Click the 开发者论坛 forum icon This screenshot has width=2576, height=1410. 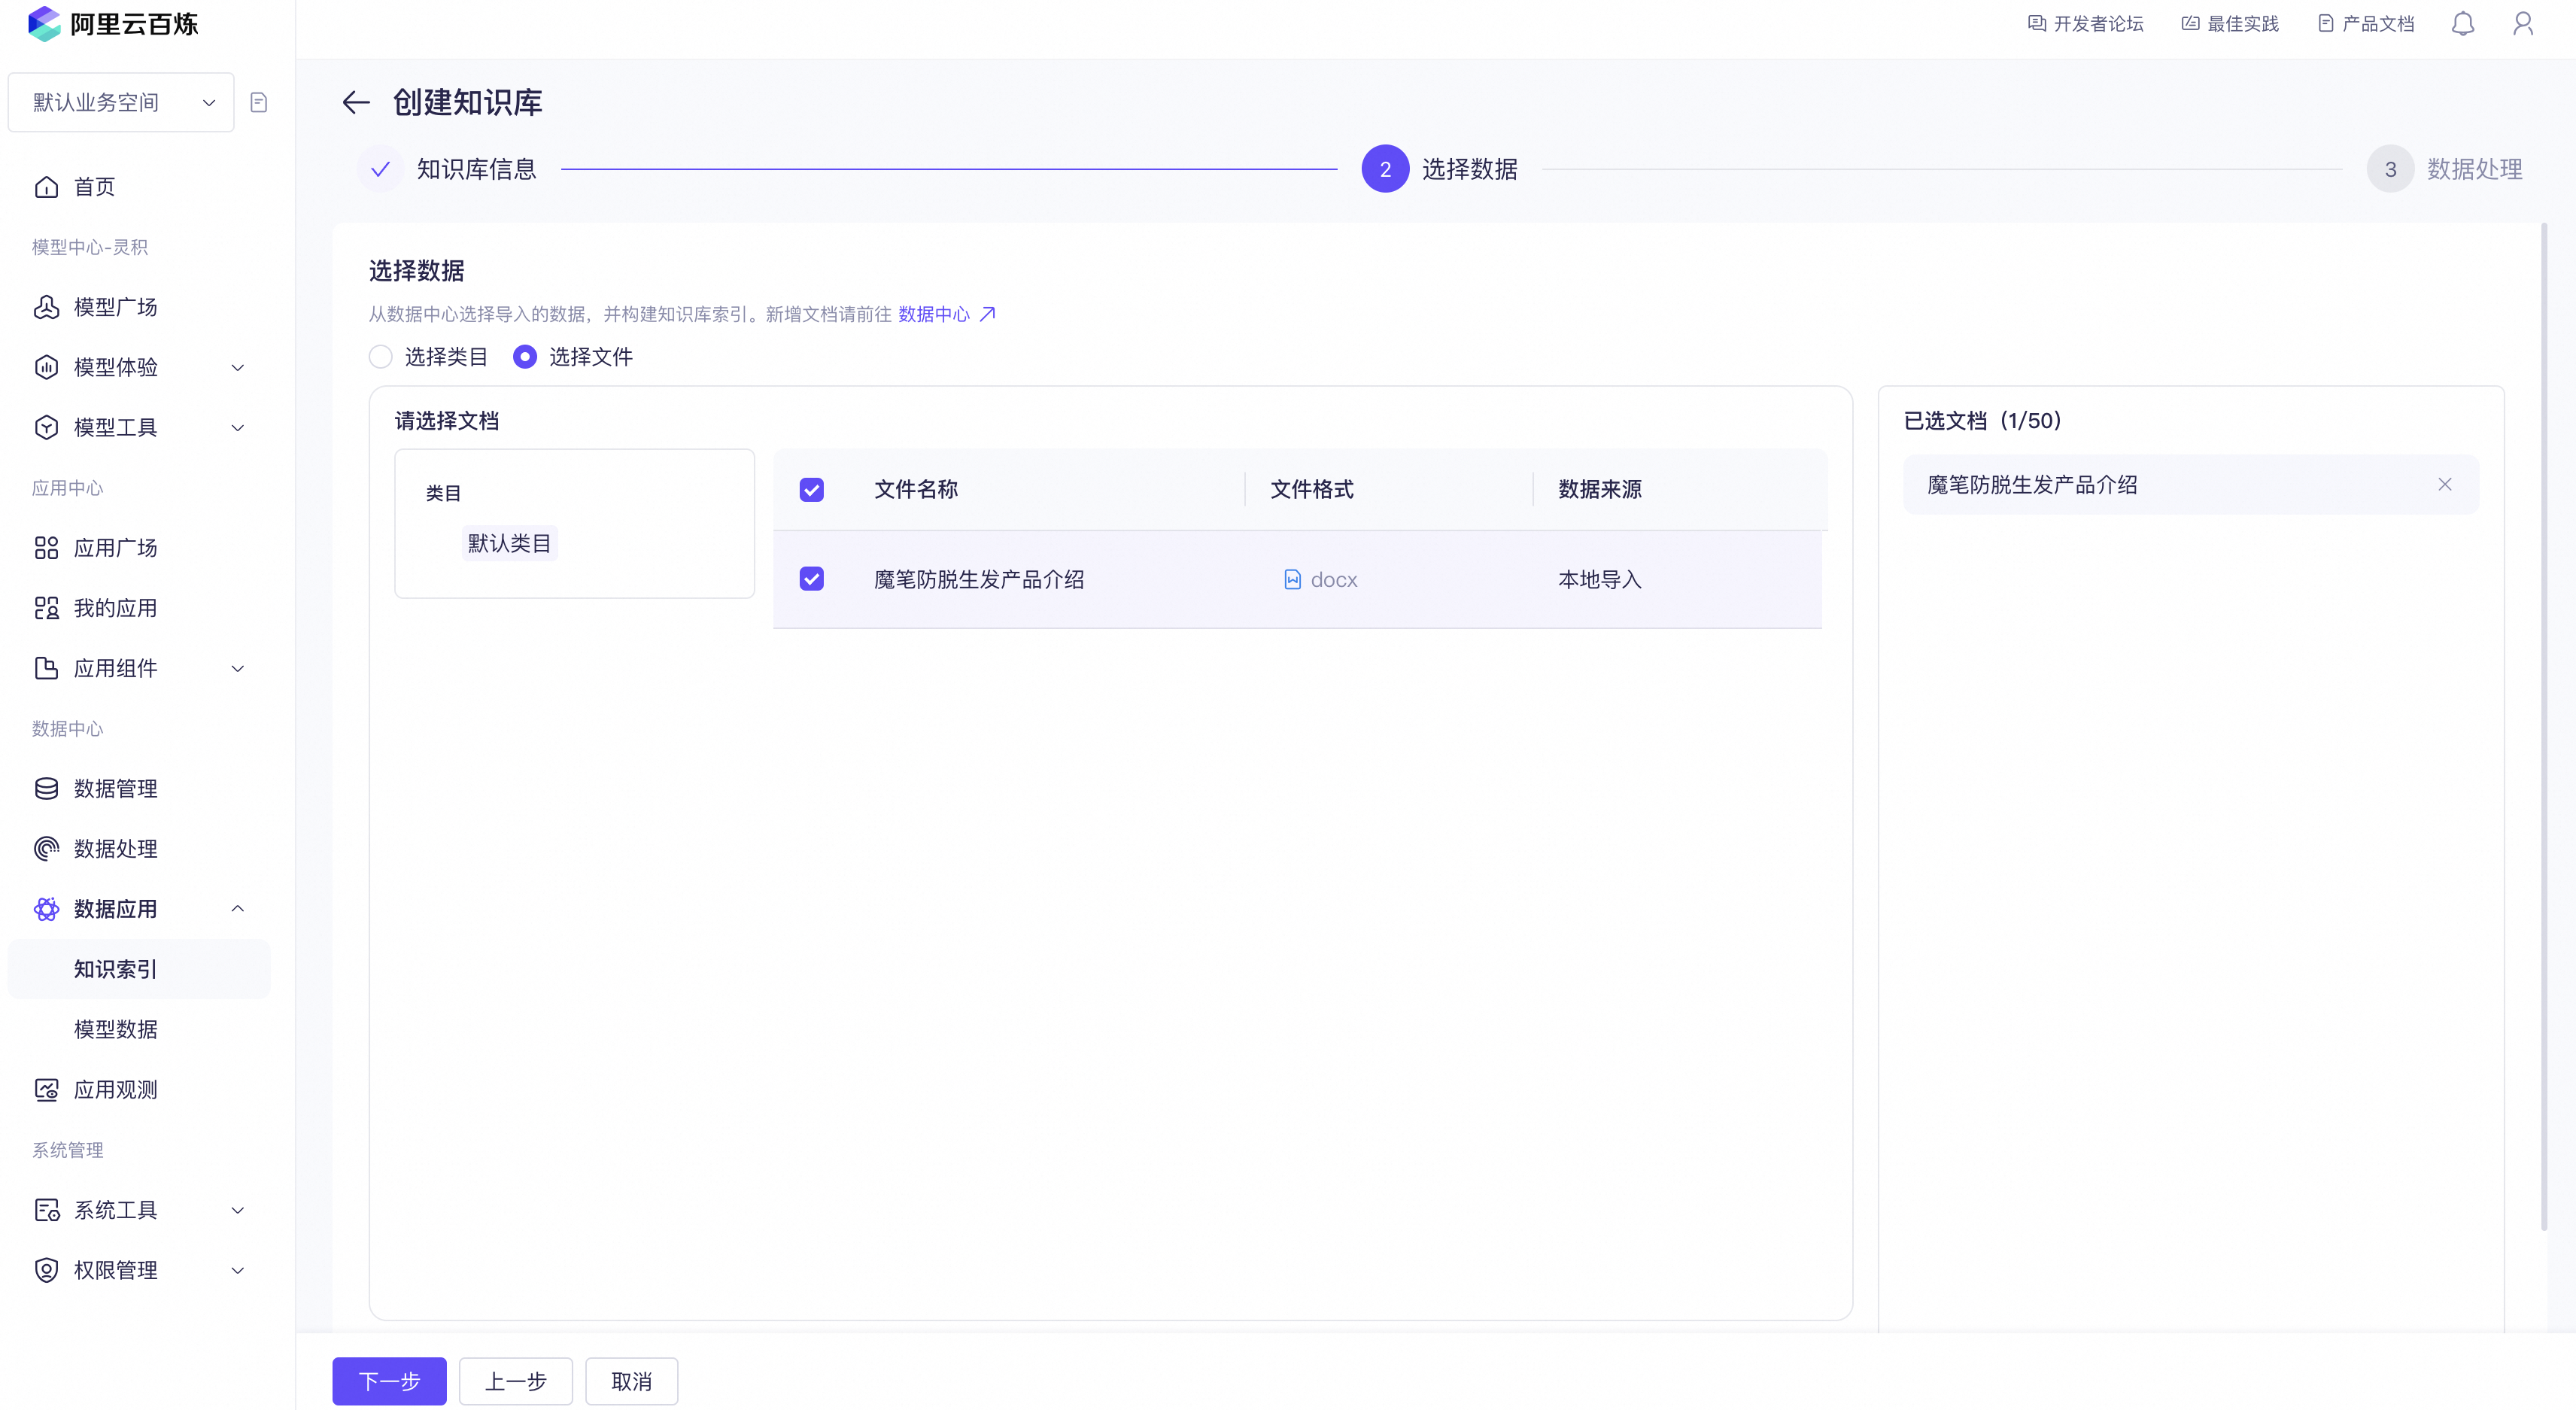coord(2036,23)
